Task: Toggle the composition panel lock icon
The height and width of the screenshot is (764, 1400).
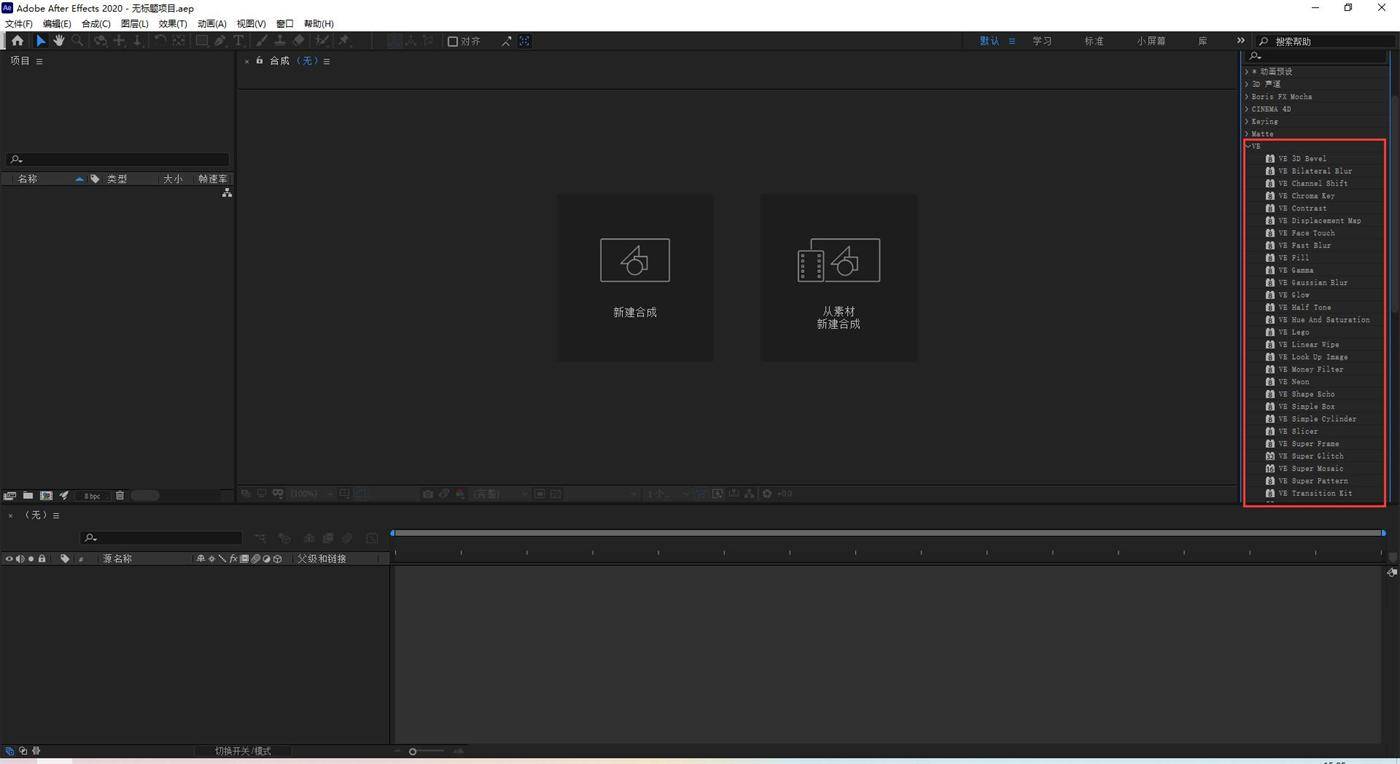Action: coord(259,61)
